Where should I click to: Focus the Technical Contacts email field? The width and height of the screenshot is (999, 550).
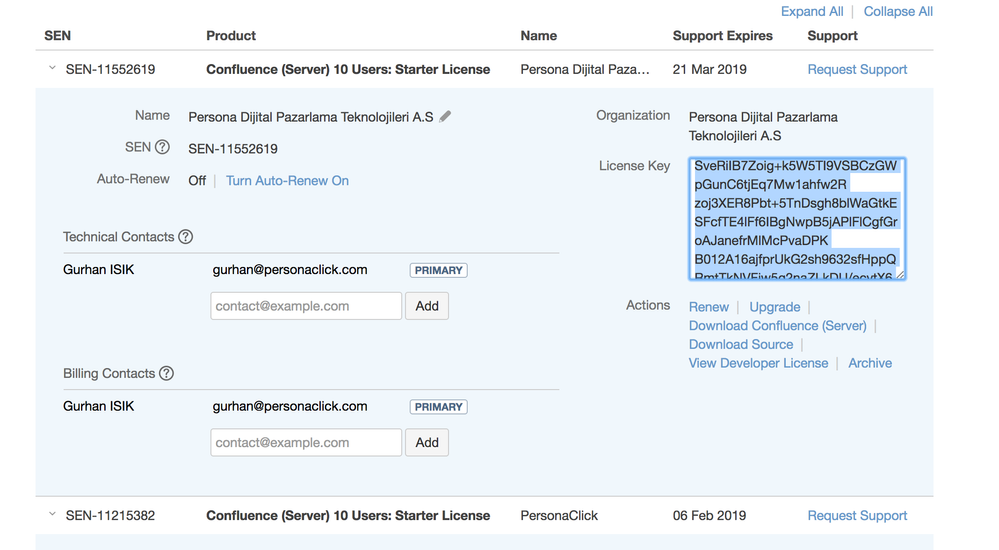click(306, 306)
